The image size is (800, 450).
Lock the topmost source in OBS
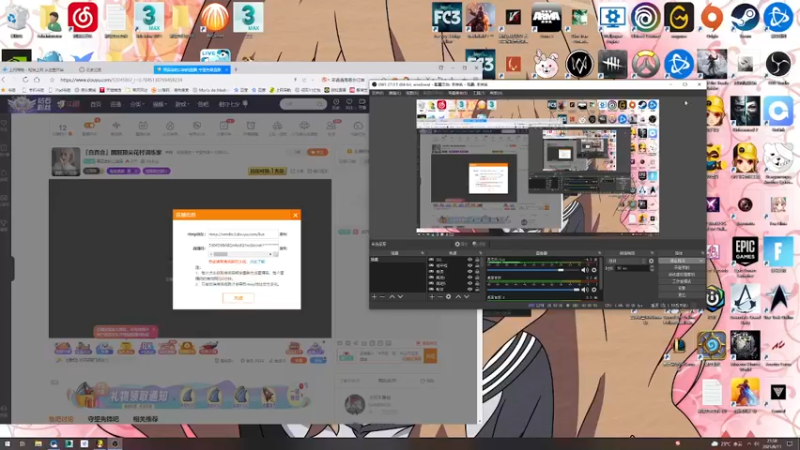pyautogui.click(x=477, y=260)
